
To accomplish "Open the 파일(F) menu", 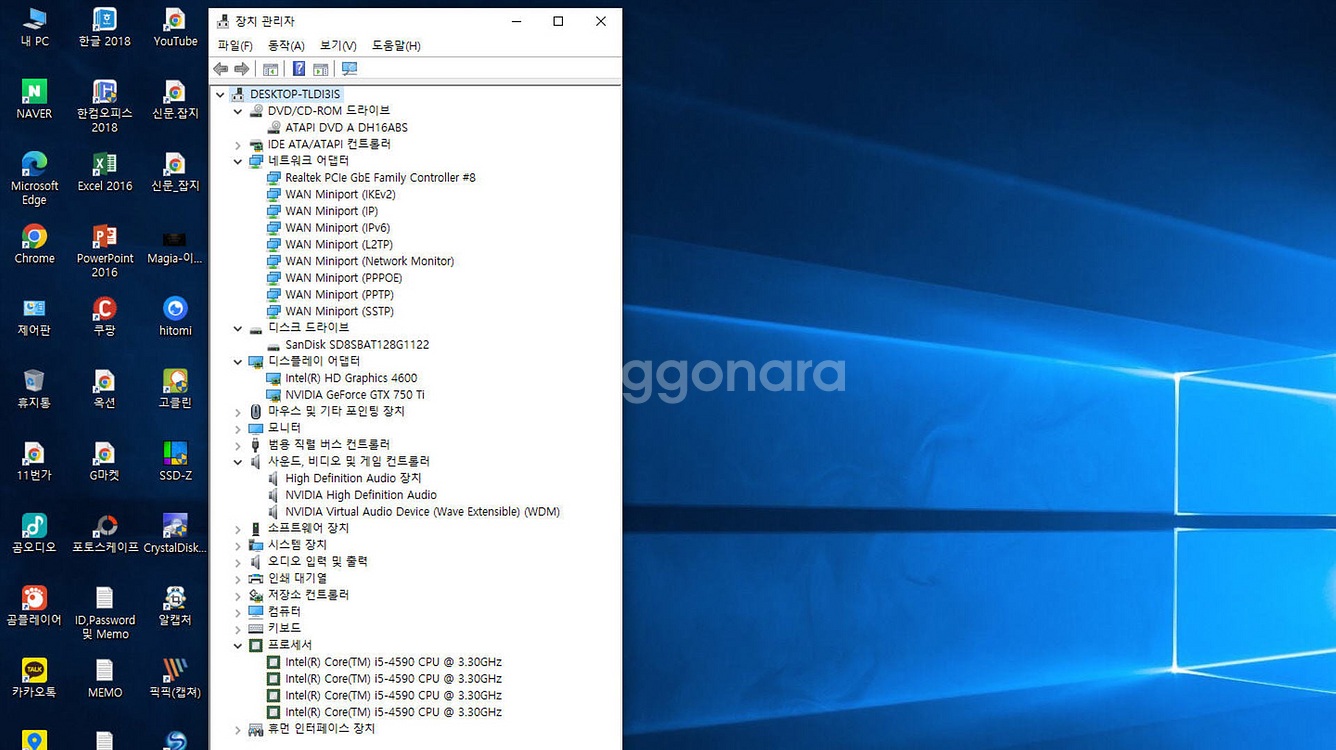I will click(235, 46).
